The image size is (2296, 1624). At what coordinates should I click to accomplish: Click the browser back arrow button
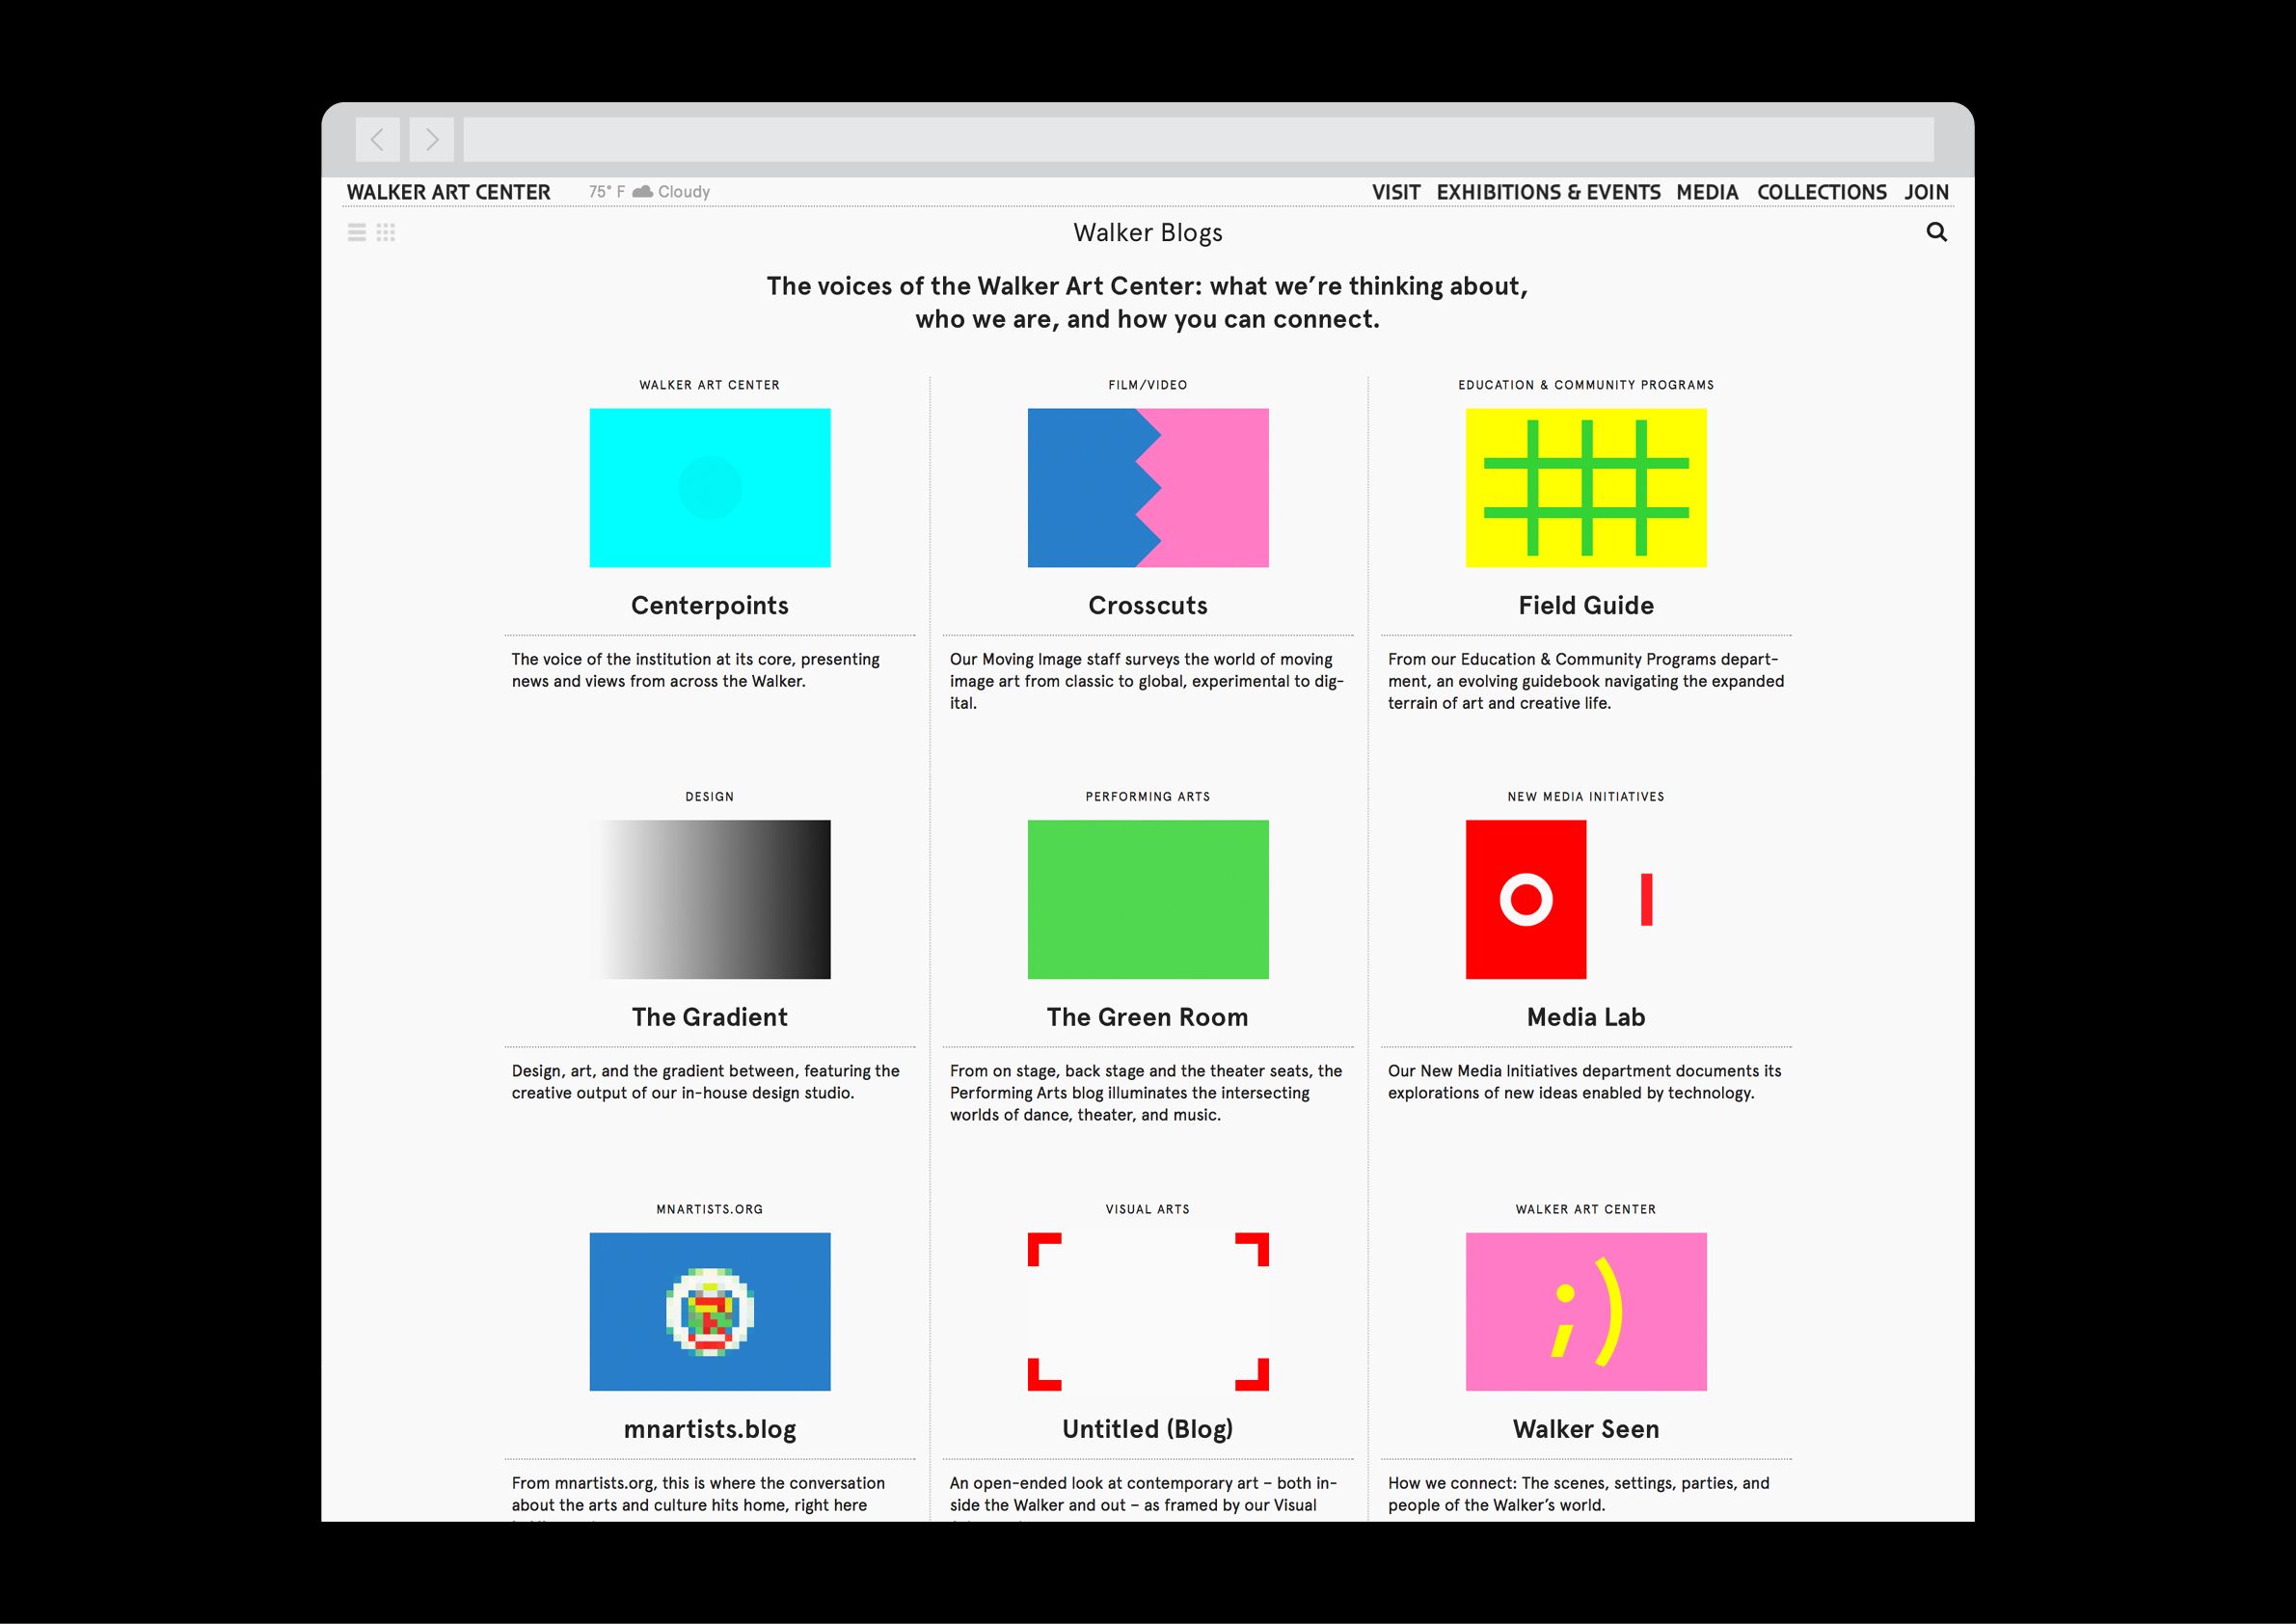377,139
